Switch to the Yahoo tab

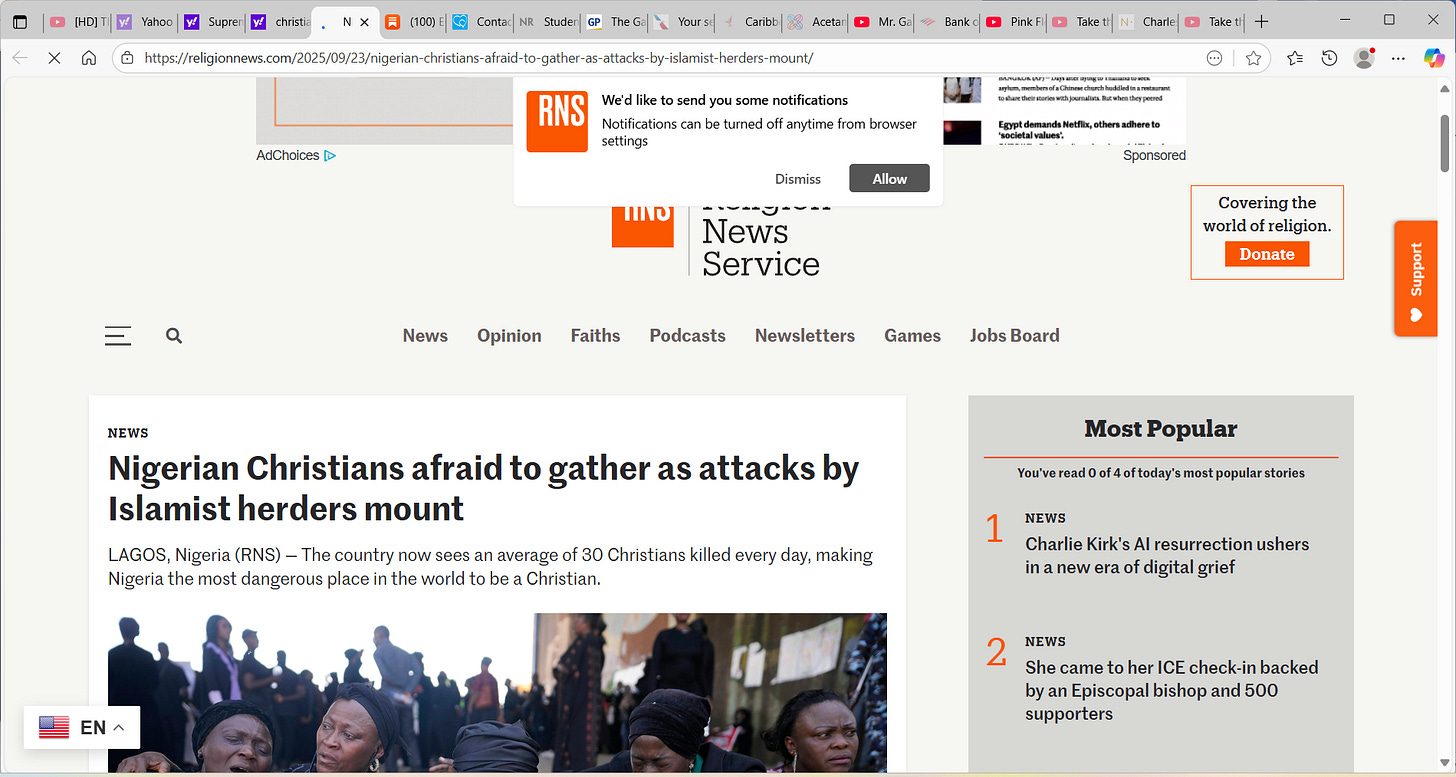click(144, 21)
